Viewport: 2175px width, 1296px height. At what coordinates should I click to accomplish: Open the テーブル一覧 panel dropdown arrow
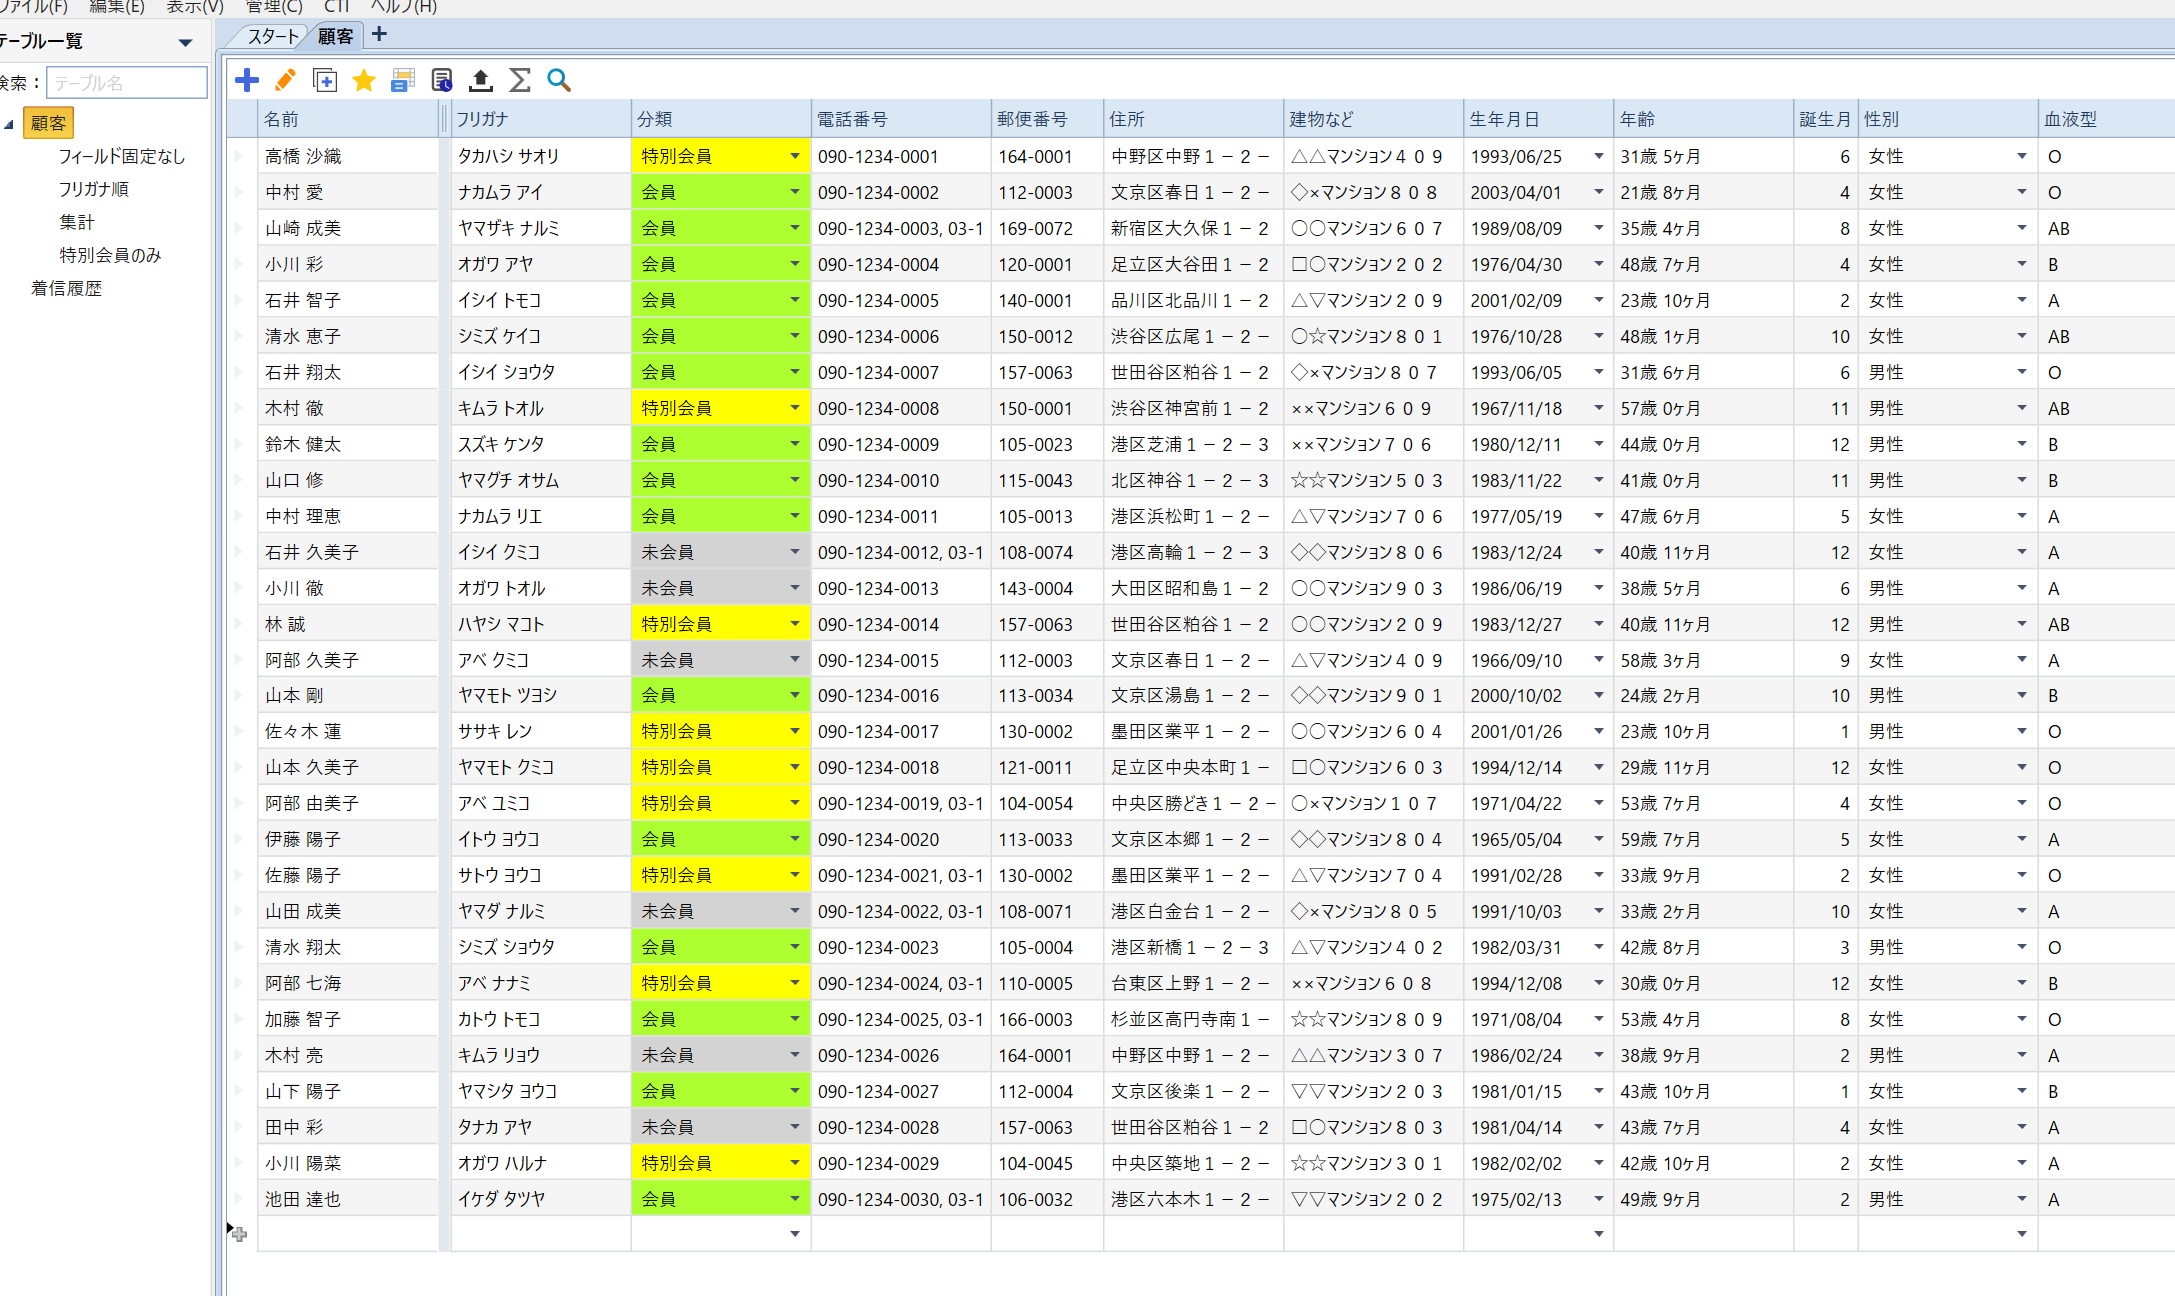point(185,42)
